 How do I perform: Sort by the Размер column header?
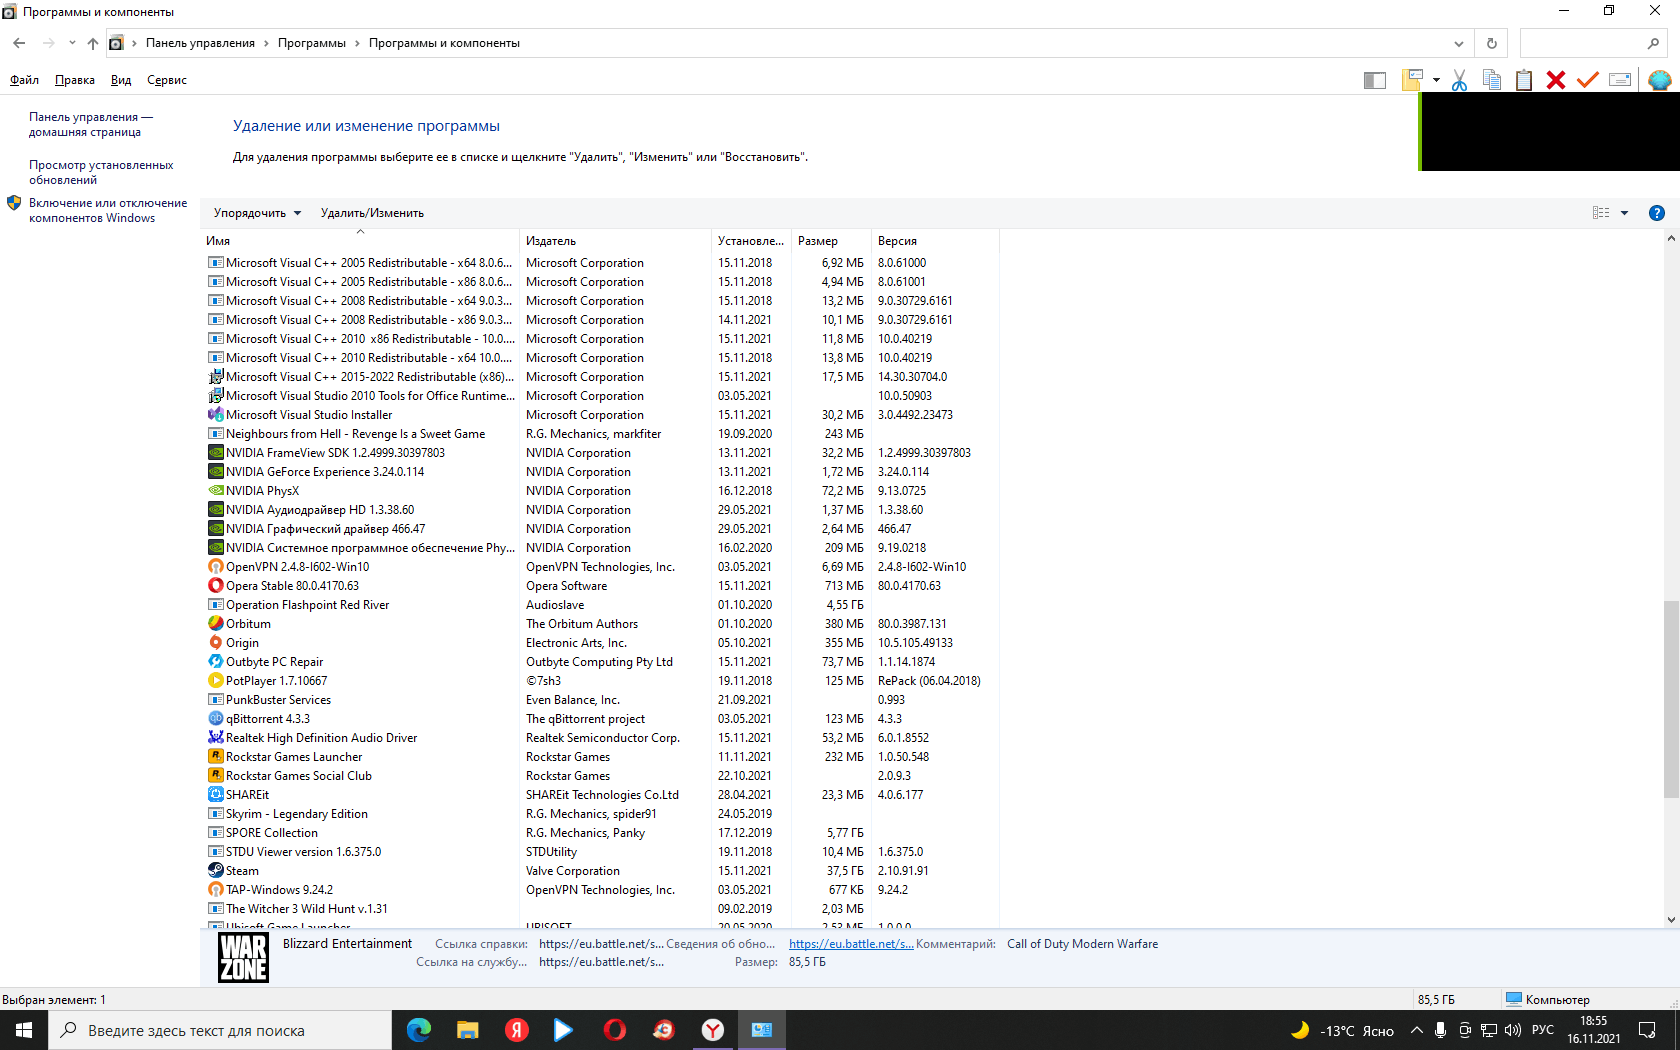(831, 241)
